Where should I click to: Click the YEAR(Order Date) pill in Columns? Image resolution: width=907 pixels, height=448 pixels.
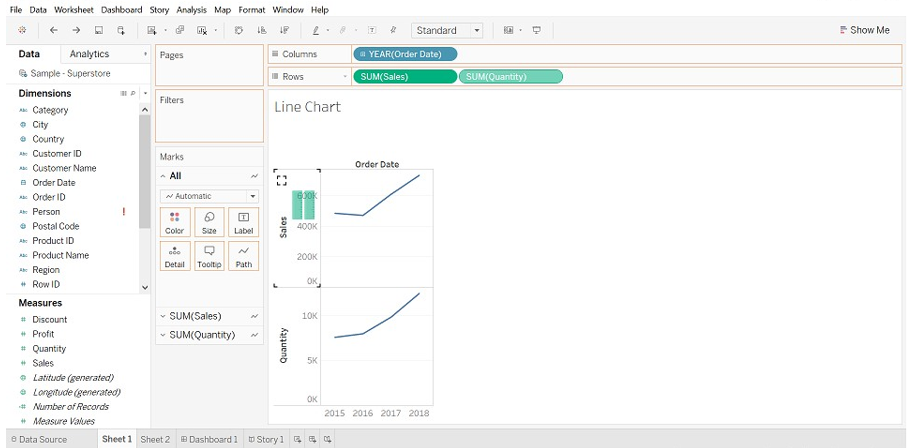405,54
